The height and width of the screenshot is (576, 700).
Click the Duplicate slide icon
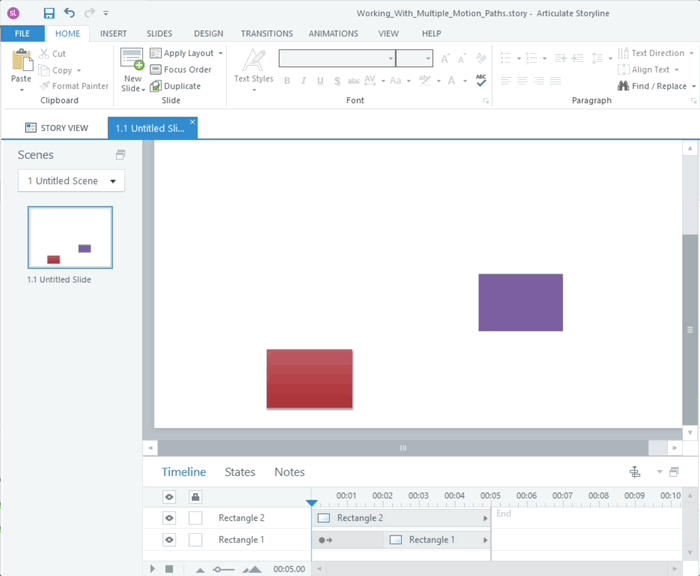tap(156, 86)
